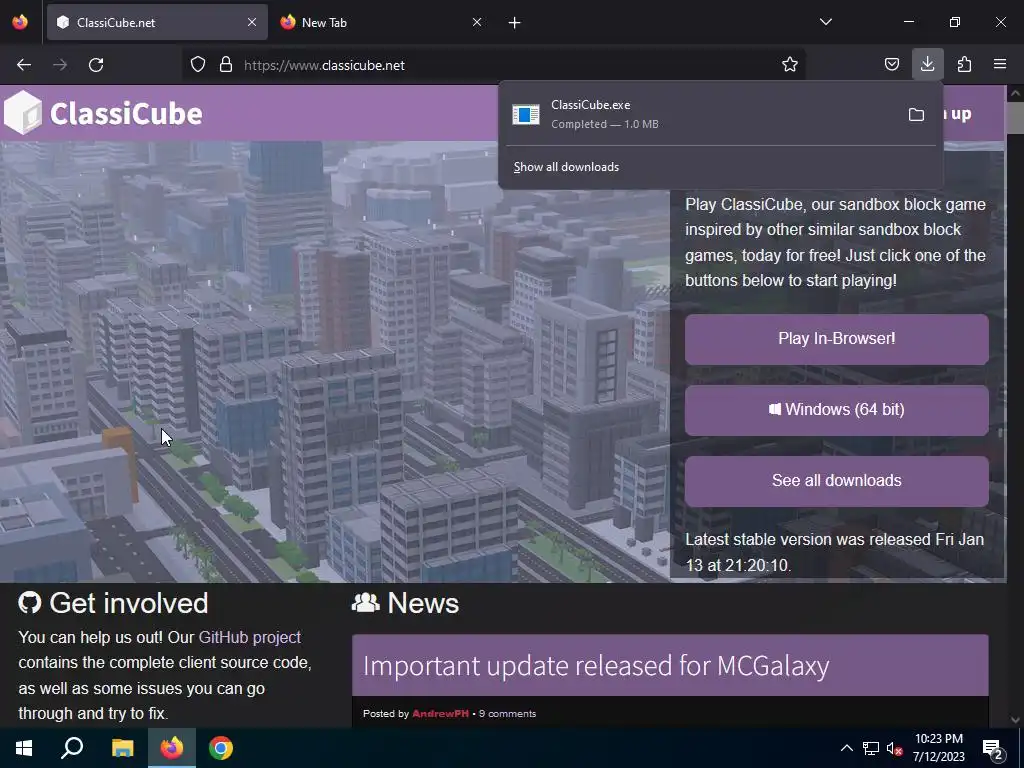
Task: Close the New Tab tab
Action: (477, 22)
